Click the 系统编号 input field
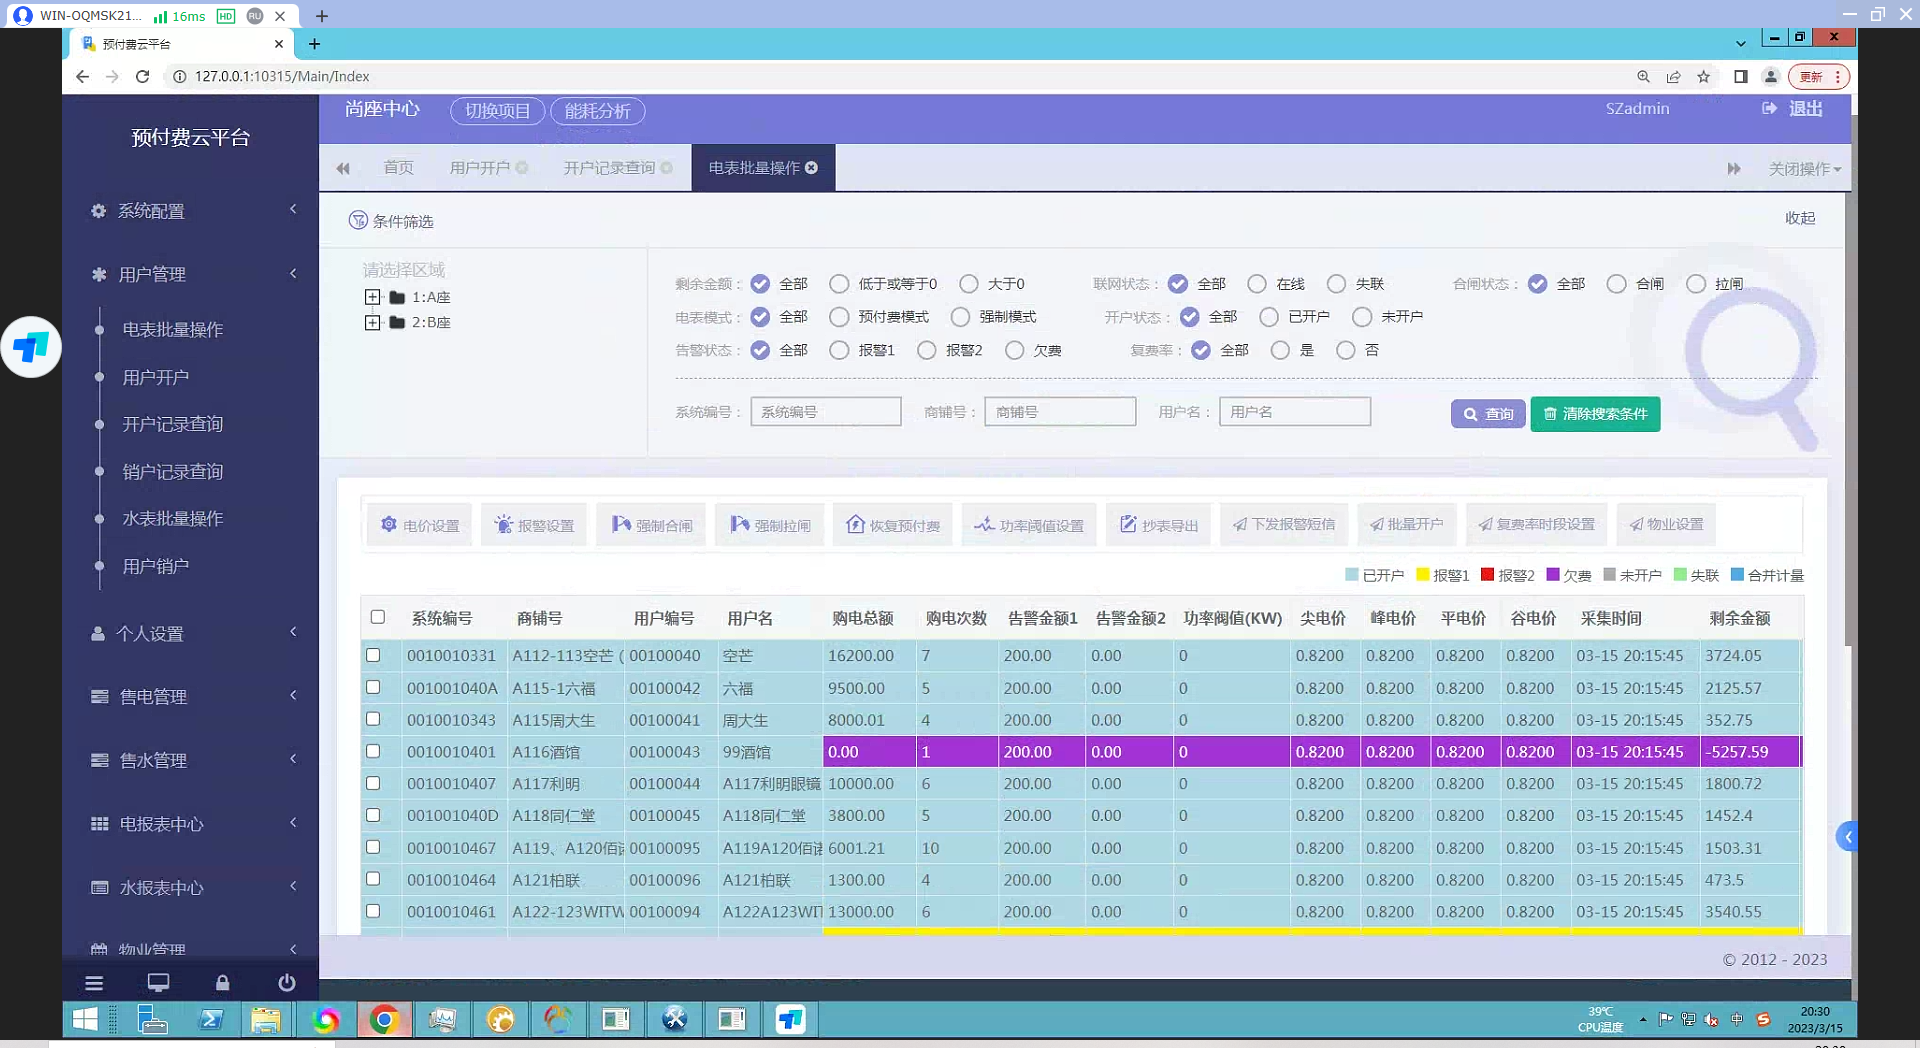This screenshot has height=1048, width=1920. click(x=825, y=412)
